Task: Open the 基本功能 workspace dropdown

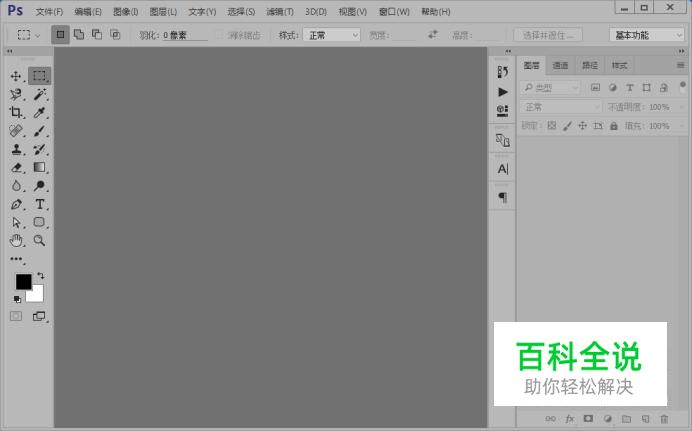Action: pyautogui.click(x=647, y=35)
